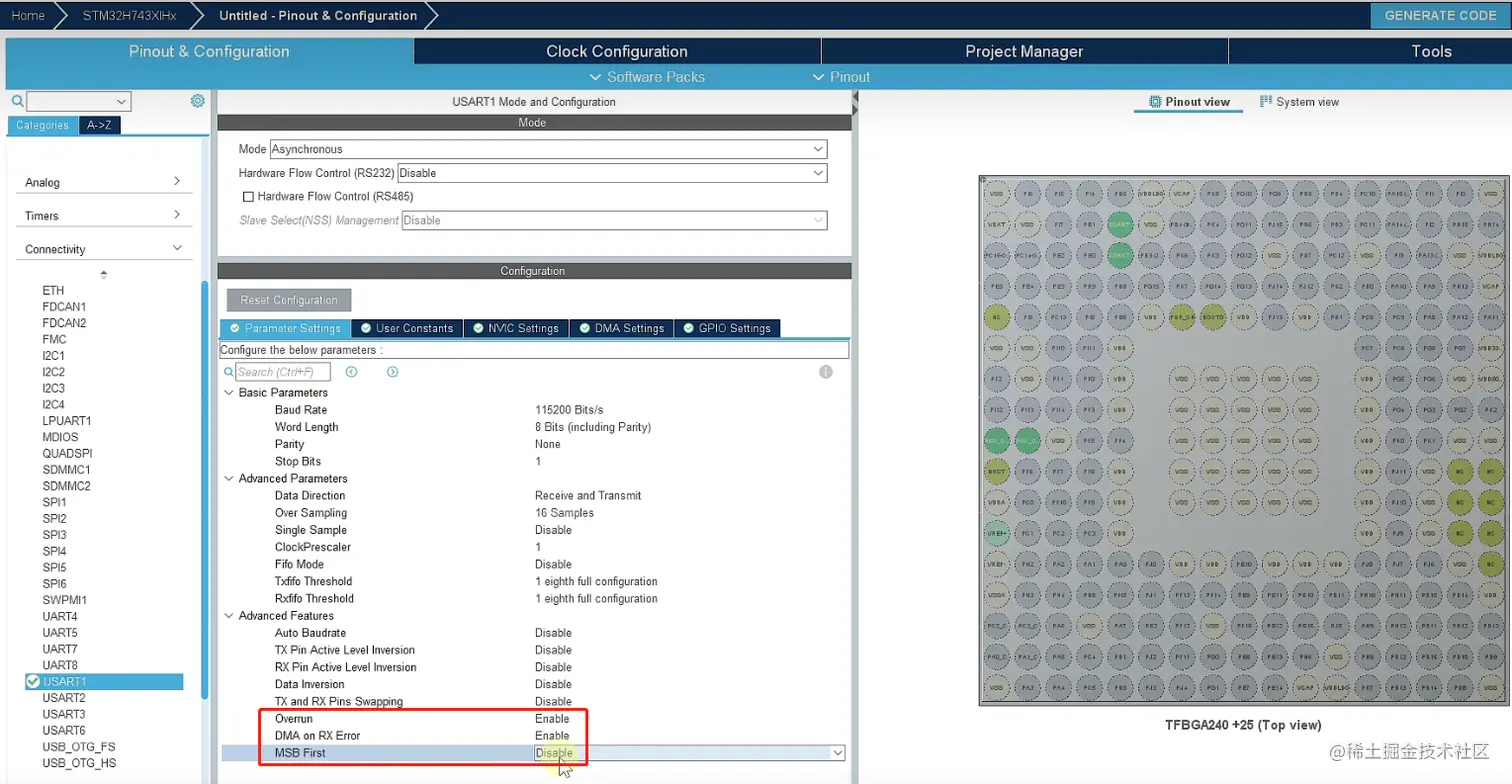Click the Parity value None
Viewport: 1512px width, 784px height.
tap(548, 444)
